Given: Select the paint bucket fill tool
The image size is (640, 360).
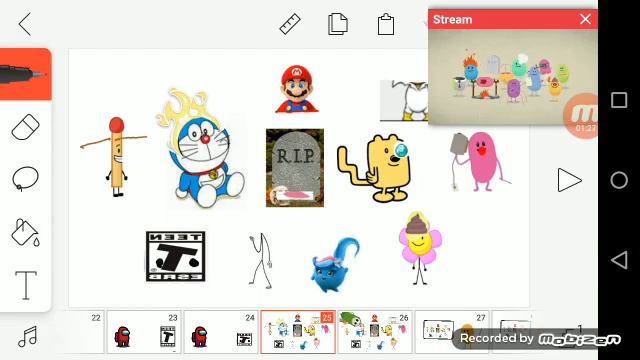Looking at the screenshot, I should point(25,232).
